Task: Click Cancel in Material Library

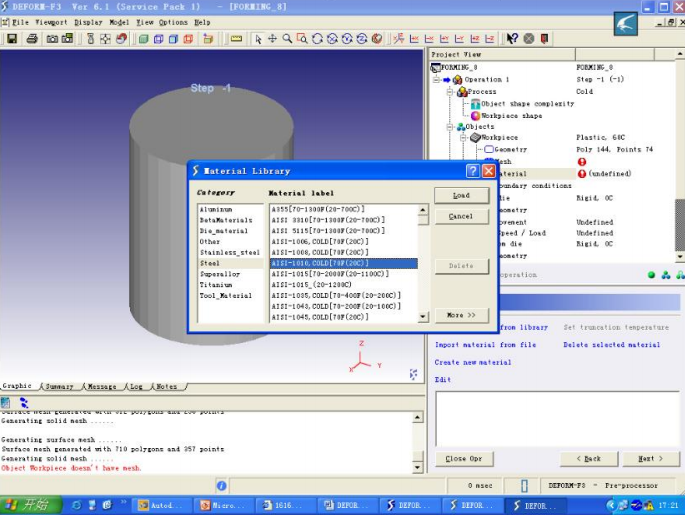Action: coord(461,217)
